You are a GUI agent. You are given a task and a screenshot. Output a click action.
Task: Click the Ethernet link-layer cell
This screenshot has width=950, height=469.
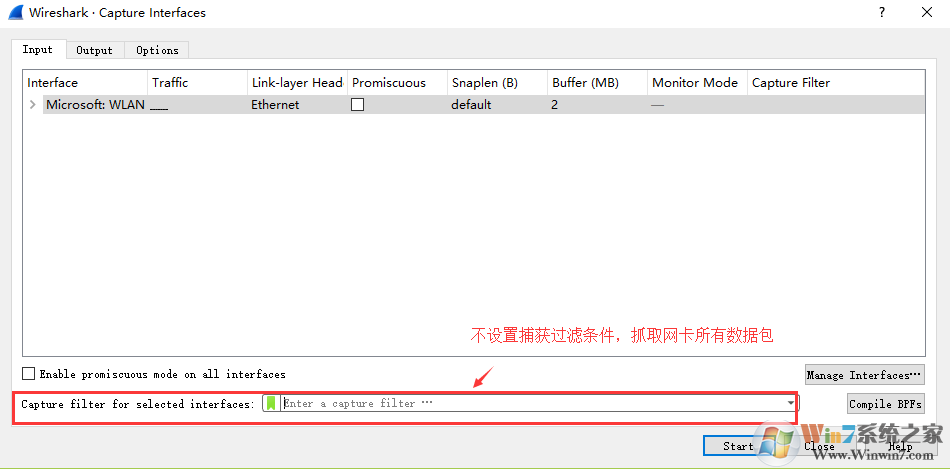pos(275,105)
